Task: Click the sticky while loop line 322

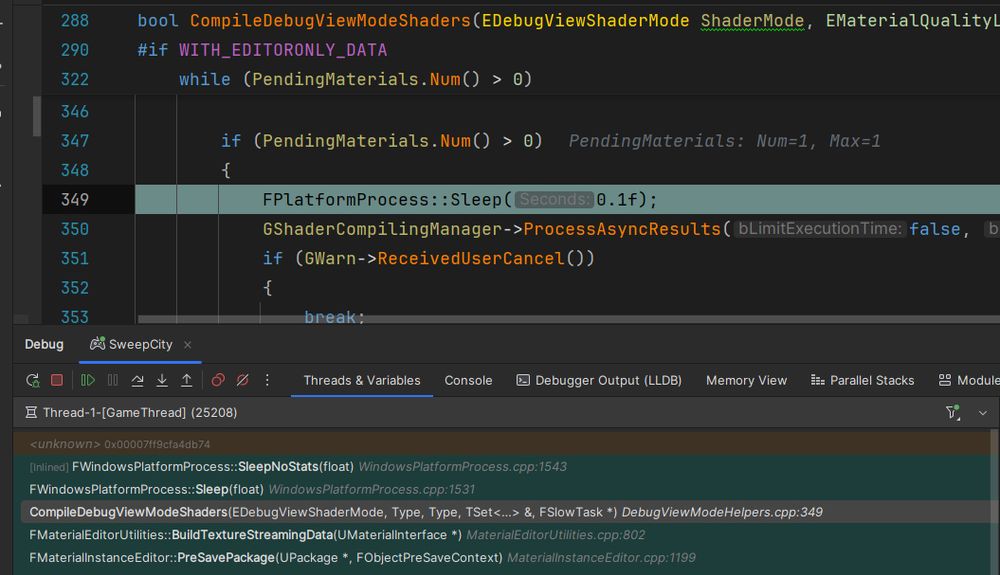Action: [355, 79]
